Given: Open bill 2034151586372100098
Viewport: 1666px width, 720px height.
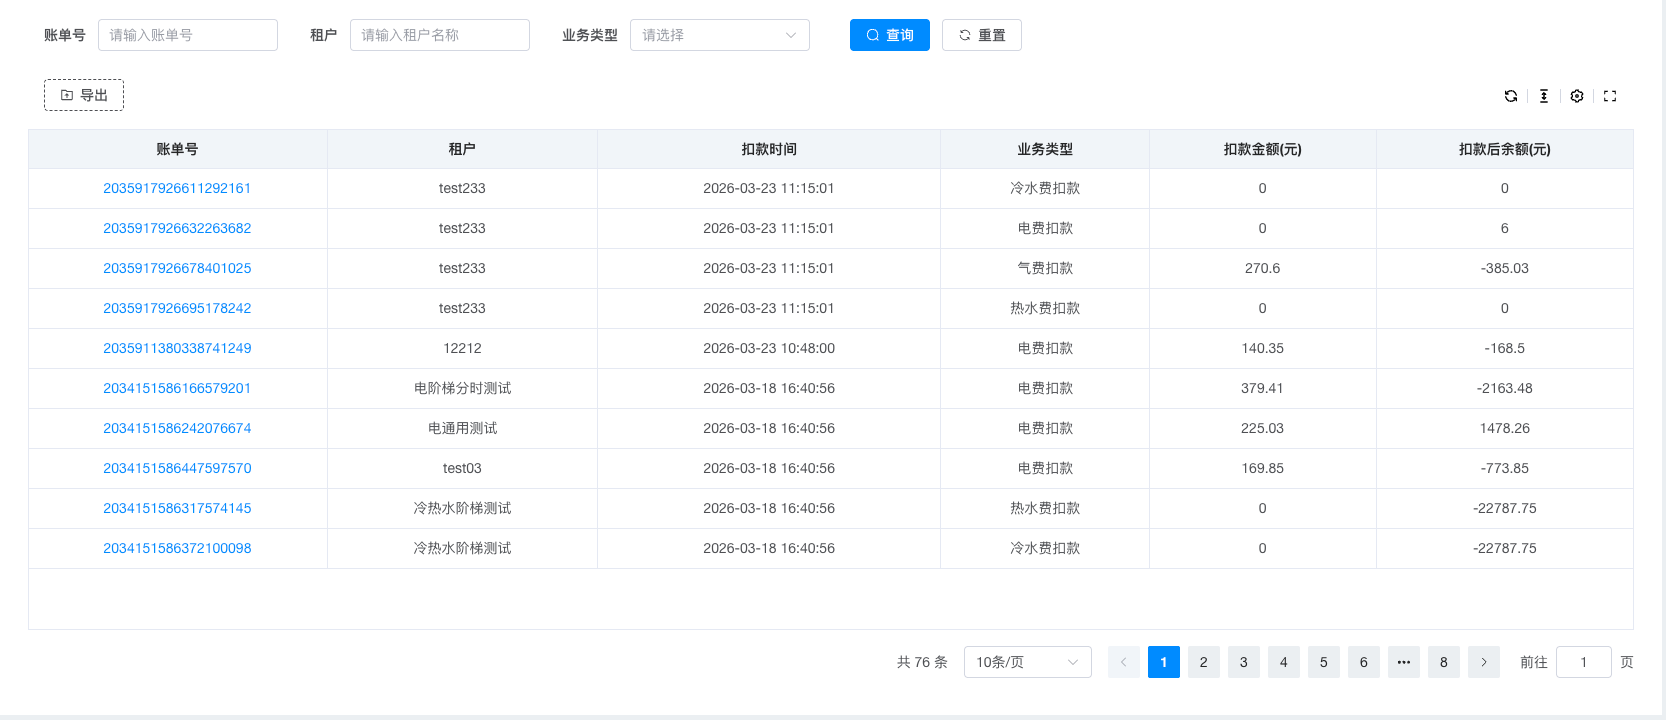Looking at the screenshot, I should coord(177,548).
